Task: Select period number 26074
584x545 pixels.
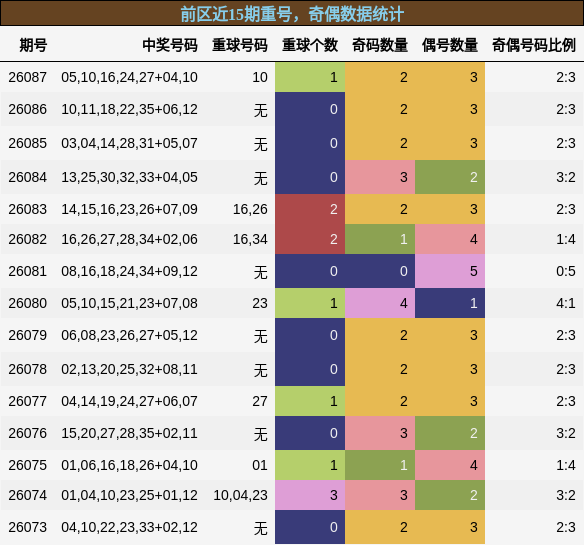Action: point(28,495)
